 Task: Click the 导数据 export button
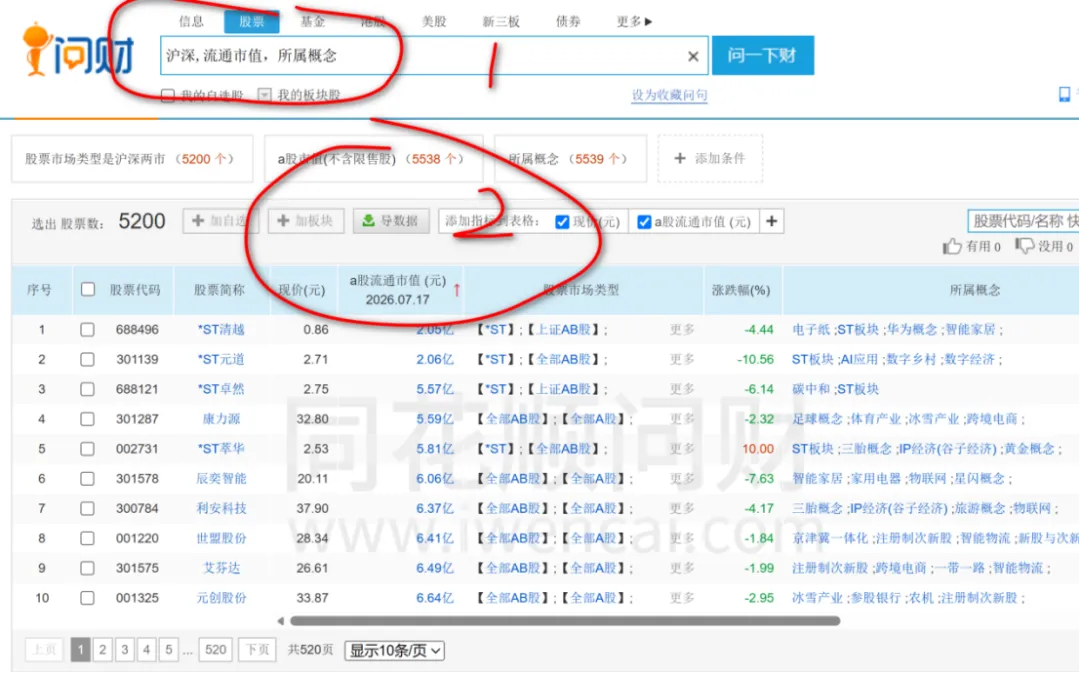391,221
